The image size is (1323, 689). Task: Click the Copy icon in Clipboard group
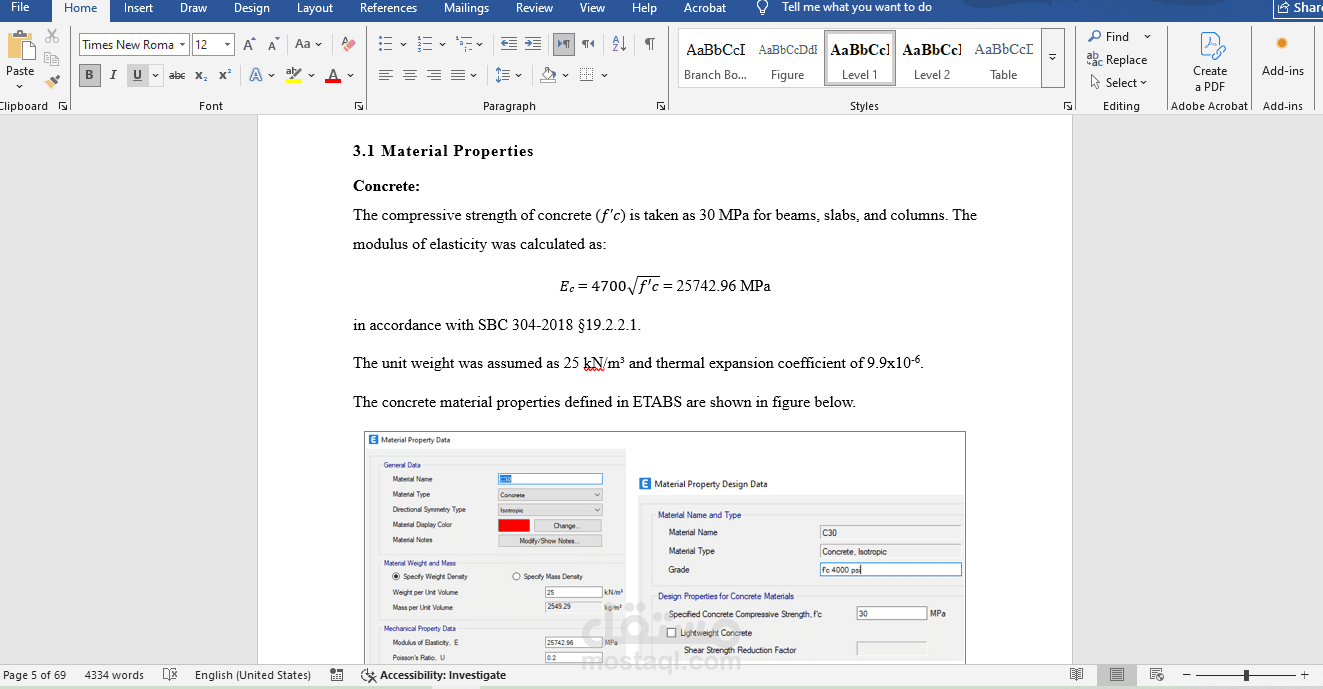click(52, 59)
